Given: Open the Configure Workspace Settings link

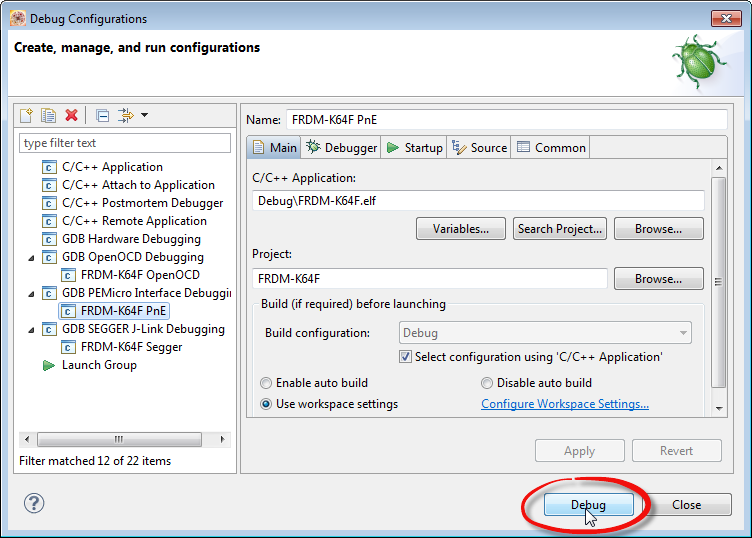Looking at the screenshot, I should point(565,404).
